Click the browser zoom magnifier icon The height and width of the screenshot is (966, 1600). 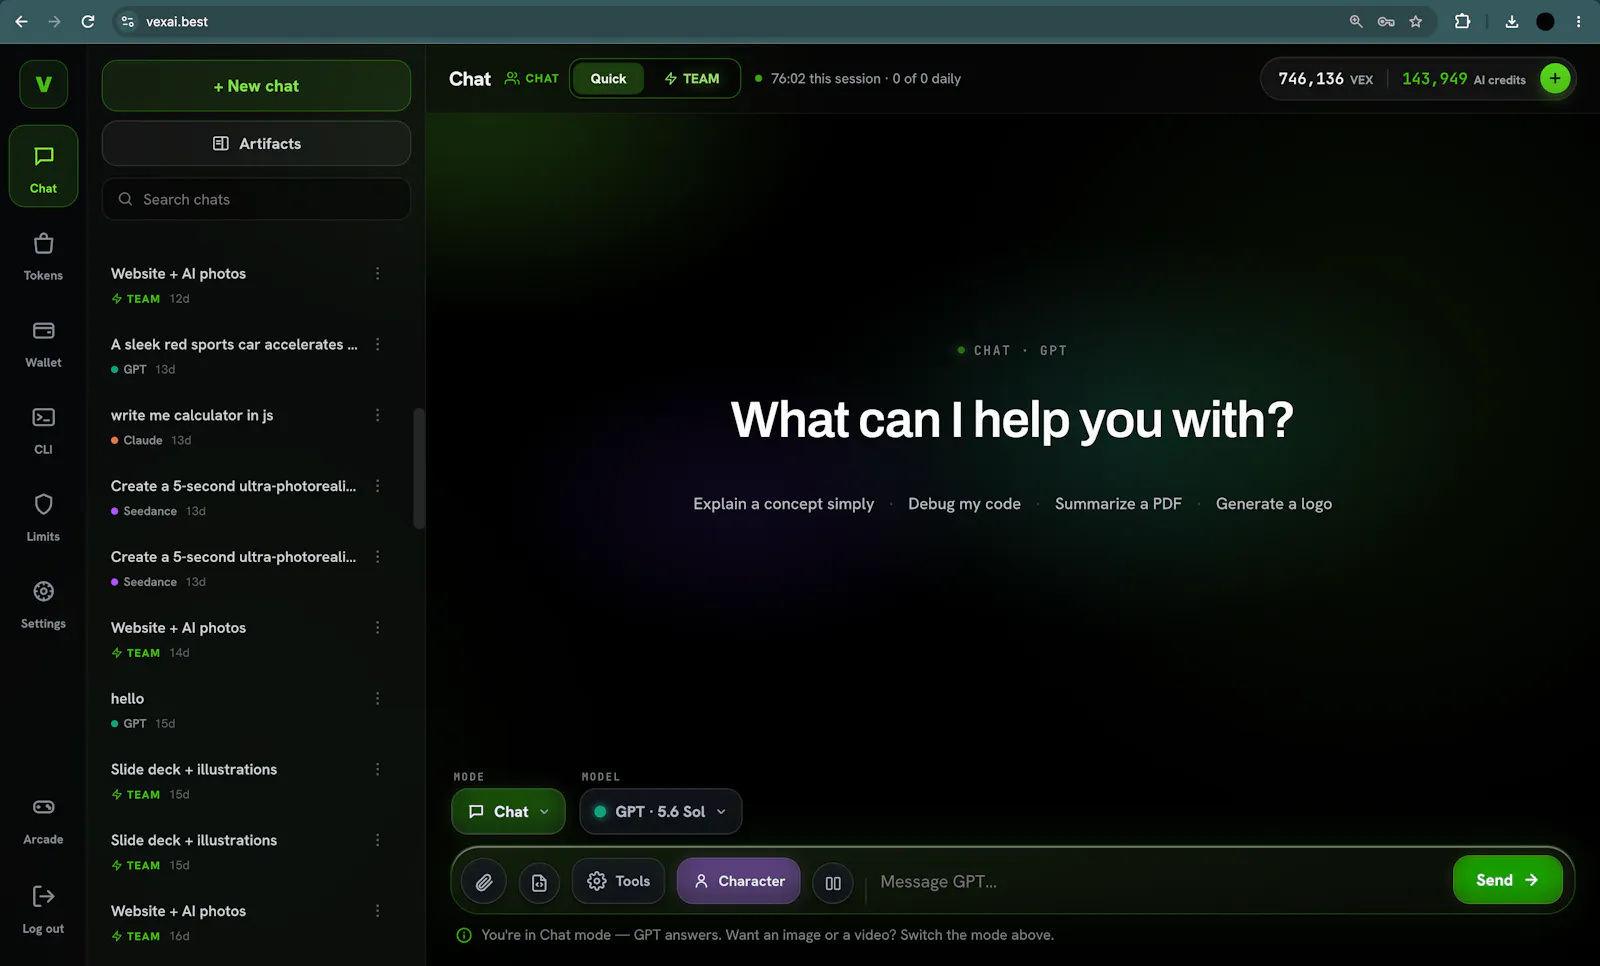point(1356,21)
